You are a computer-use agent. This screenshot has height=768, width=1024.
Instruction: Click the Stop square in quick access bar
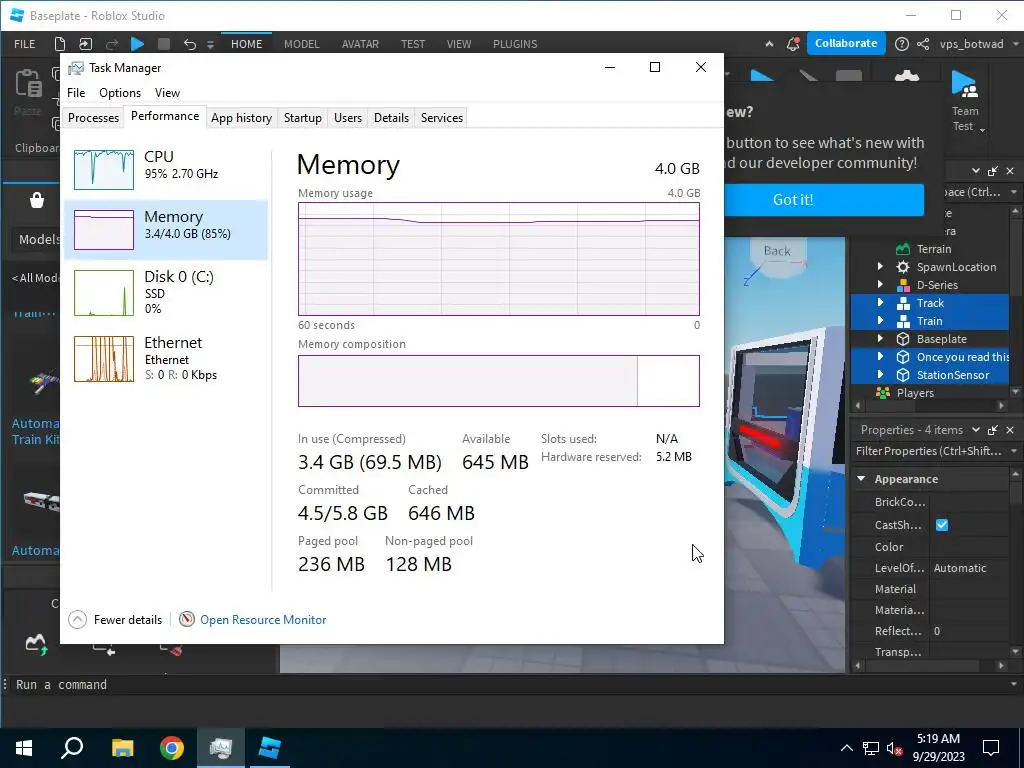pos(164,44)
